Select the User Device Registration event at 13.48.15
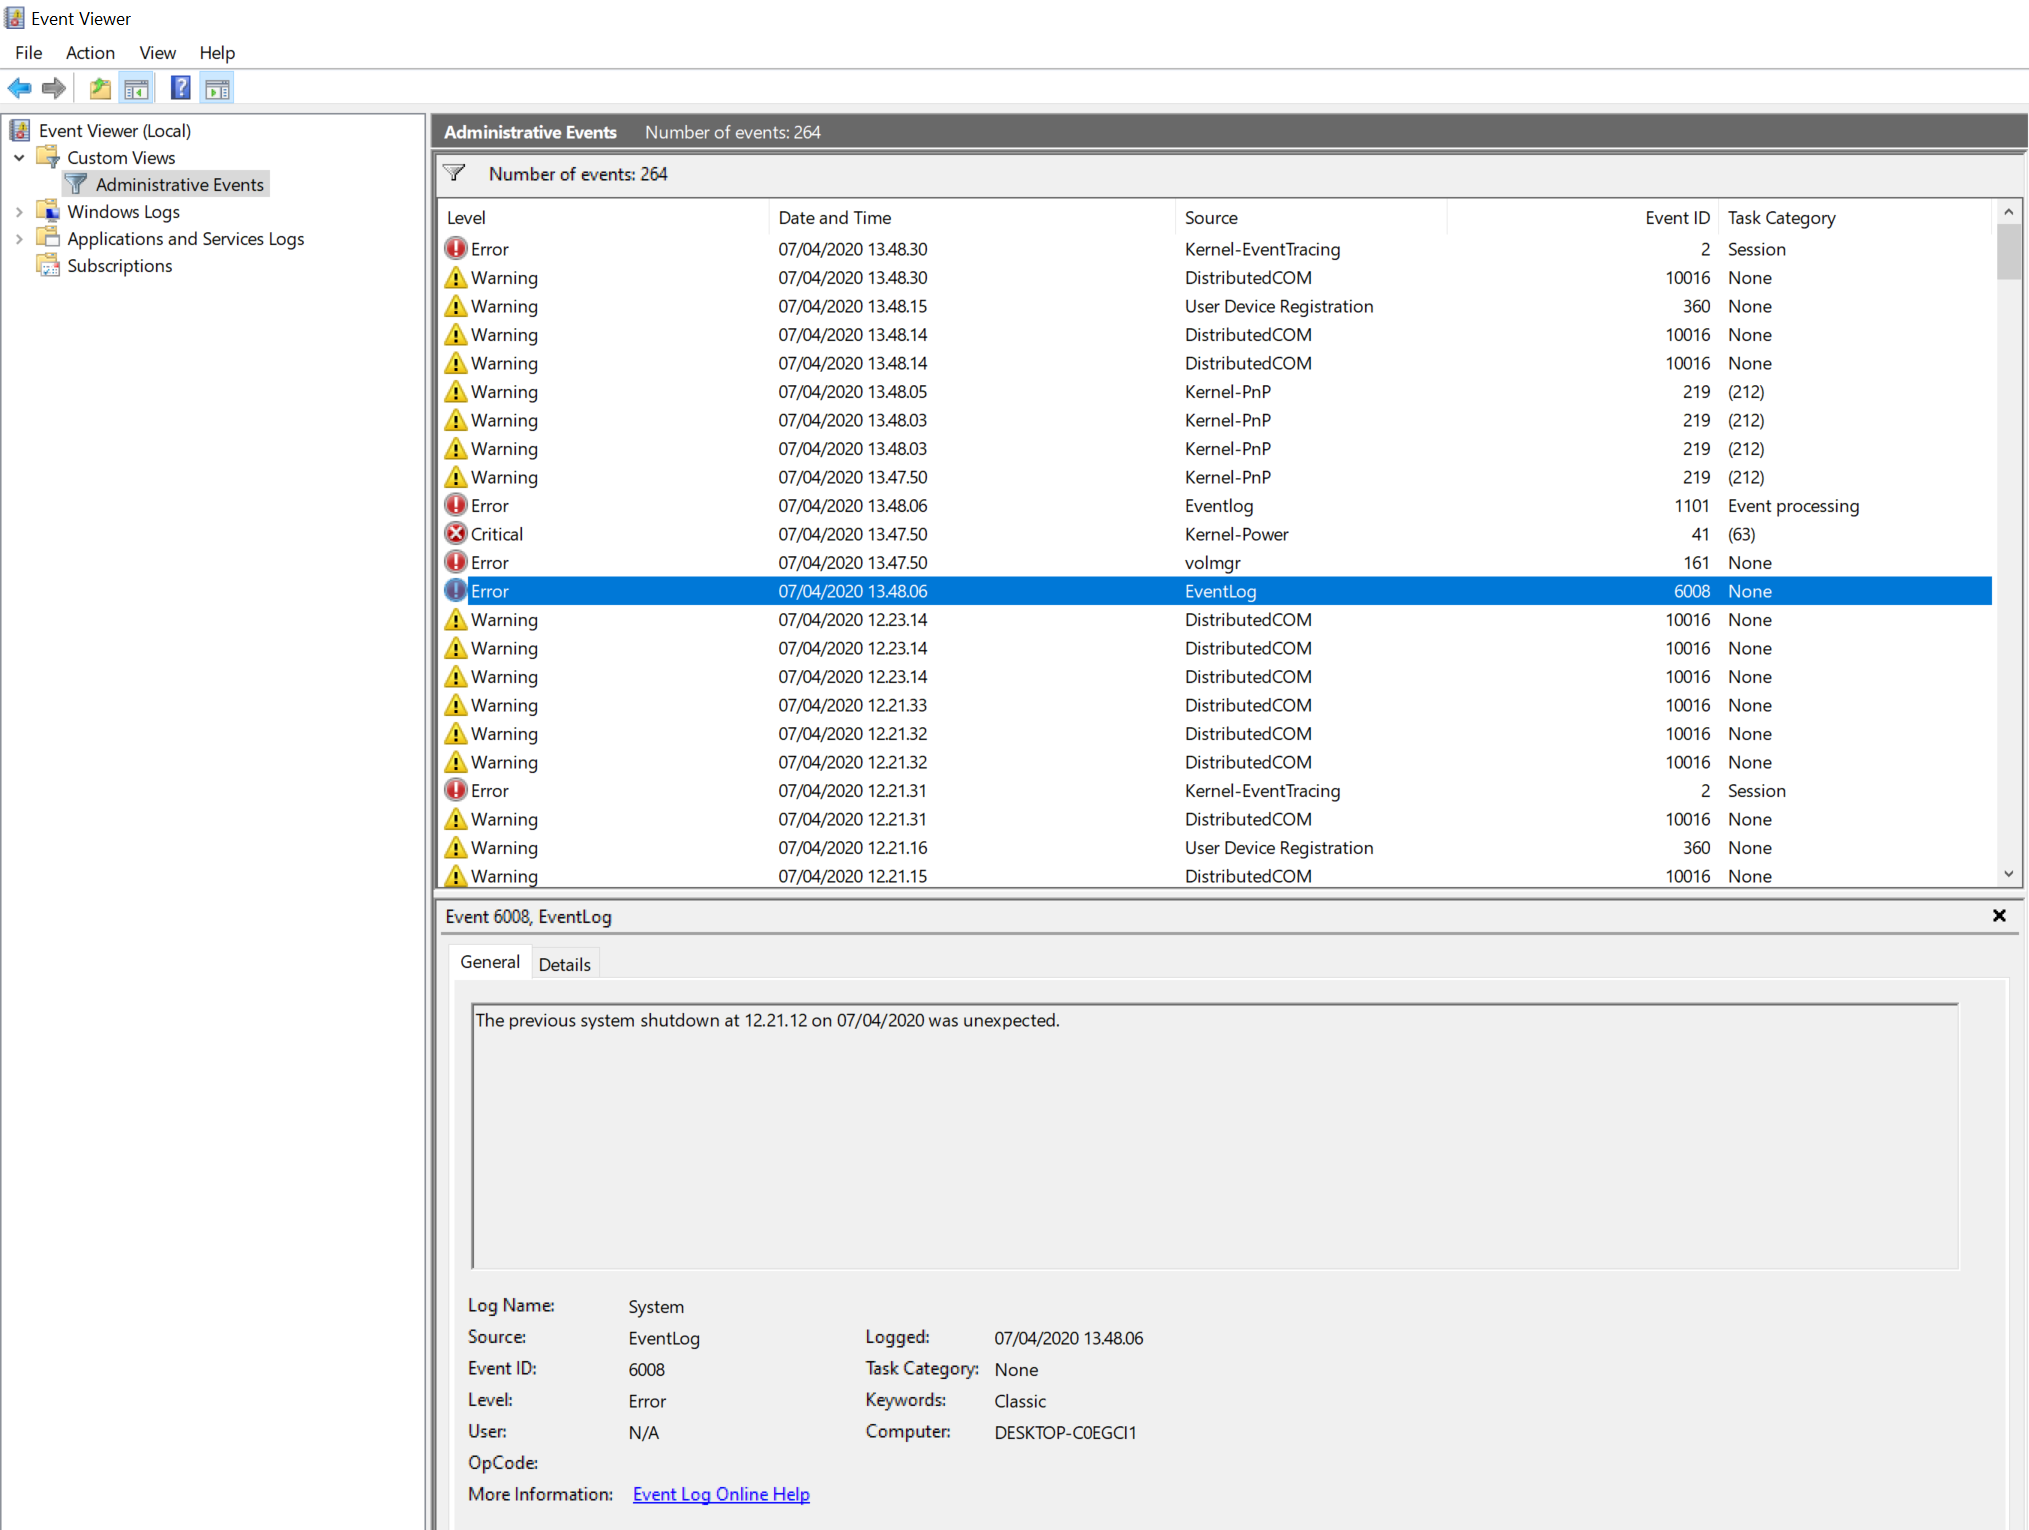Viewport: 2029px width, 1530px height. tap(1217, 306)
